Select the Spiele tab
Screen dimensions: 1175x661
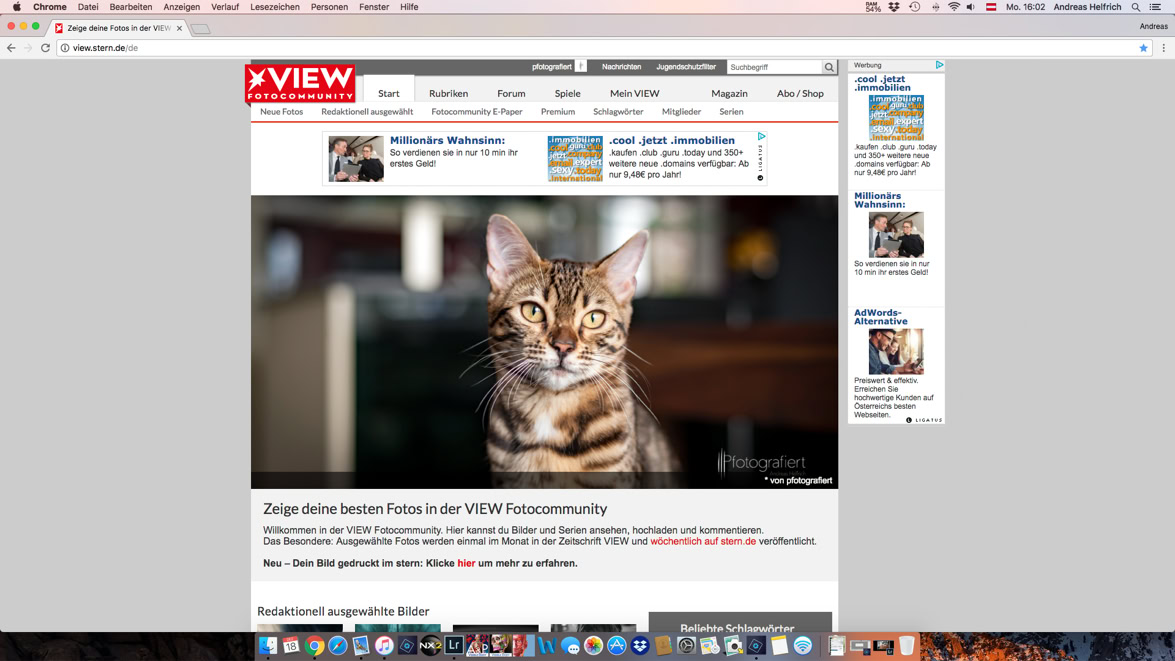tap(567, 93)
